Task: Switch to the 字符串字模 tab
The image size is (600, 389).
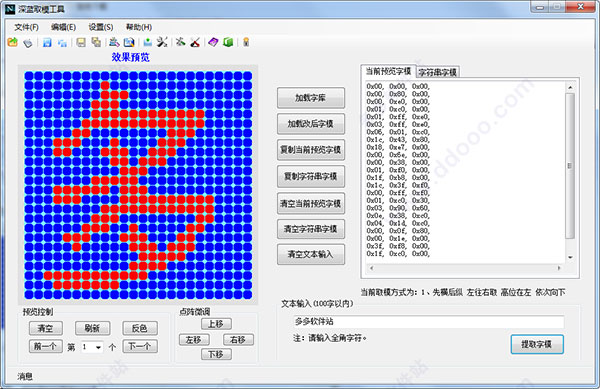Action: [437, 72]
